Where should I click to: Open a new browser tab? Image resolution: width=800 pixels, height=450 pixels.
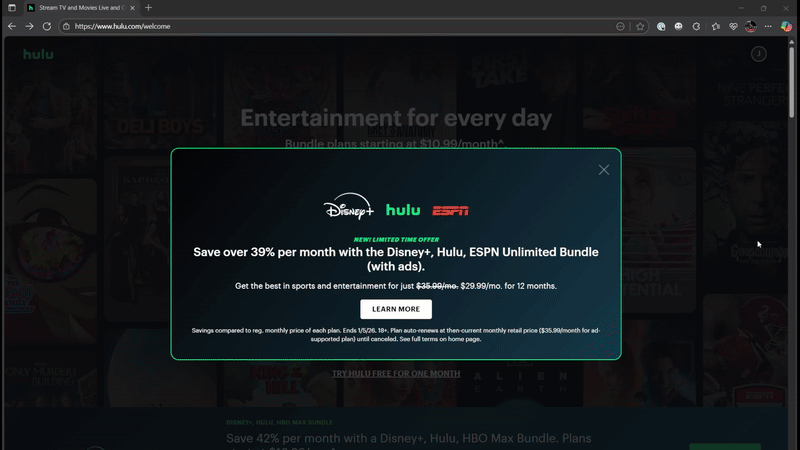(x=148, y=8)
